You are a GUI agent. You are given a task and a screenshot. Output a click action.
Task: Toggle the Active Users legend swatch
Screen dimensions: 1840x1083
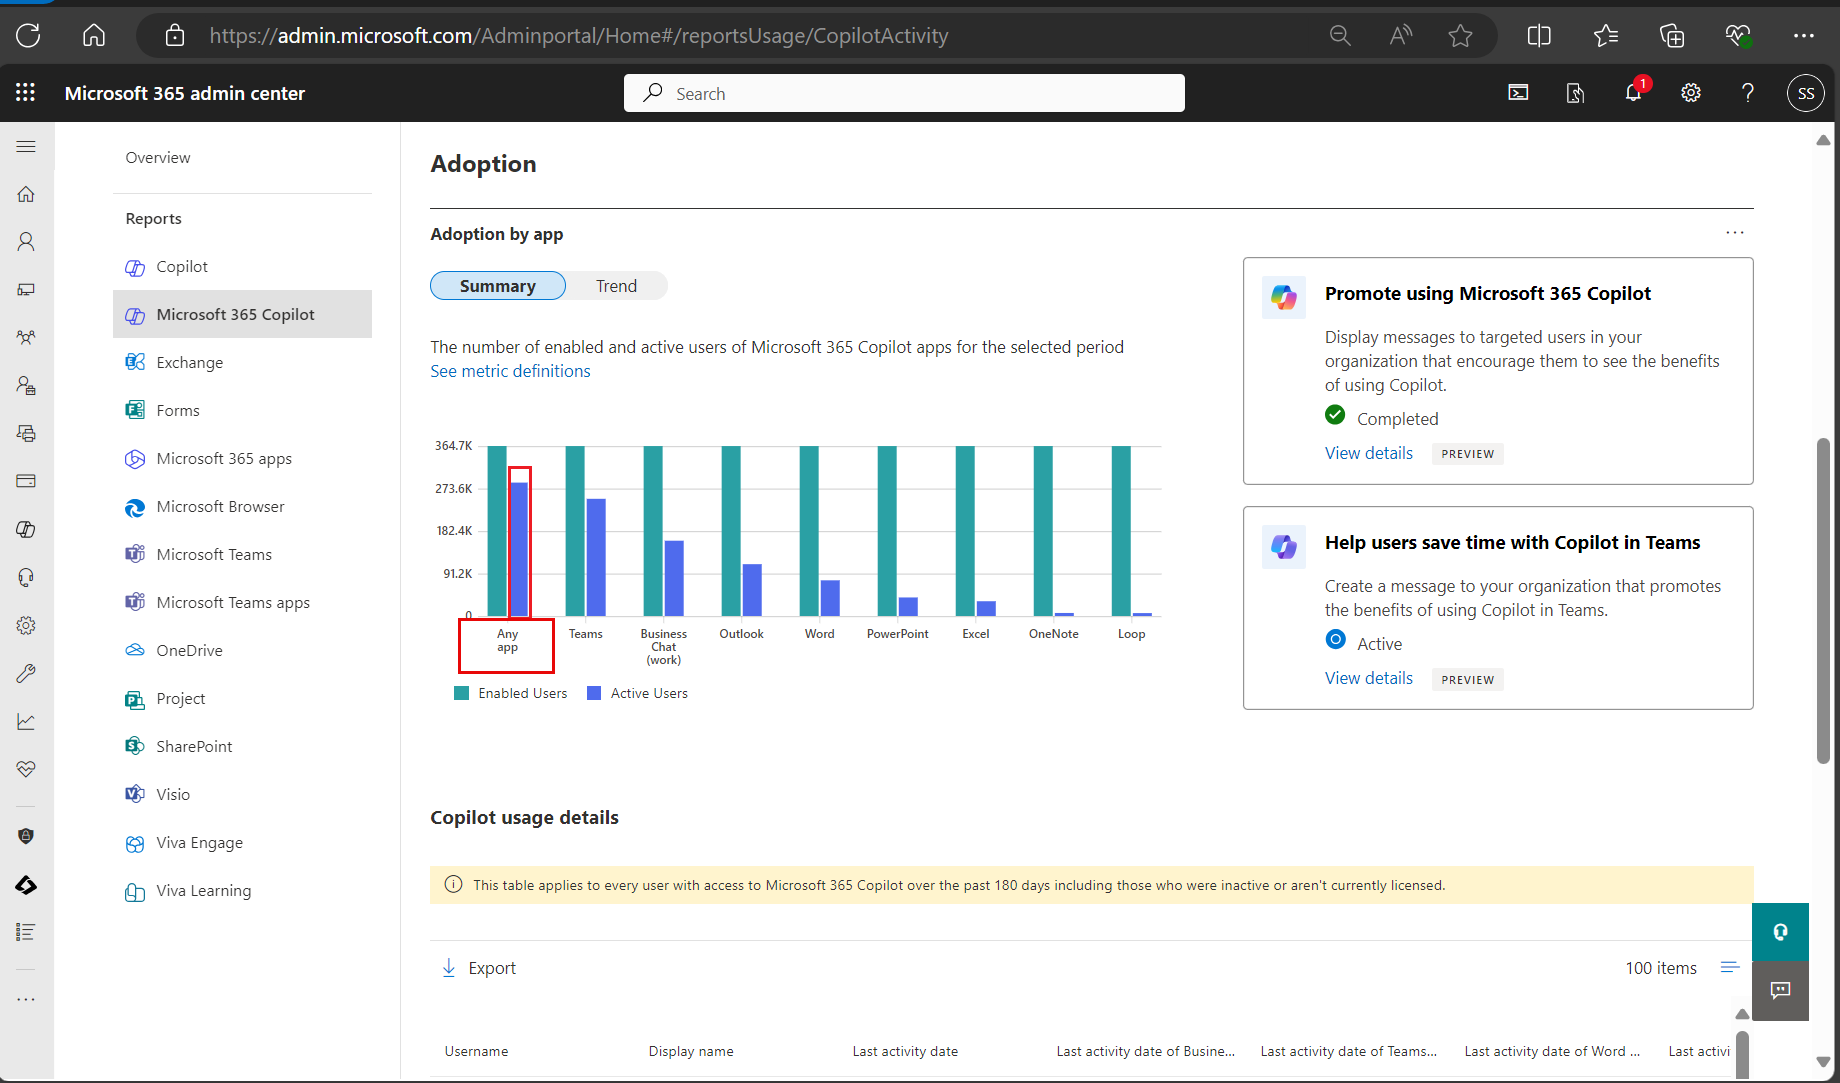point(594,693)
